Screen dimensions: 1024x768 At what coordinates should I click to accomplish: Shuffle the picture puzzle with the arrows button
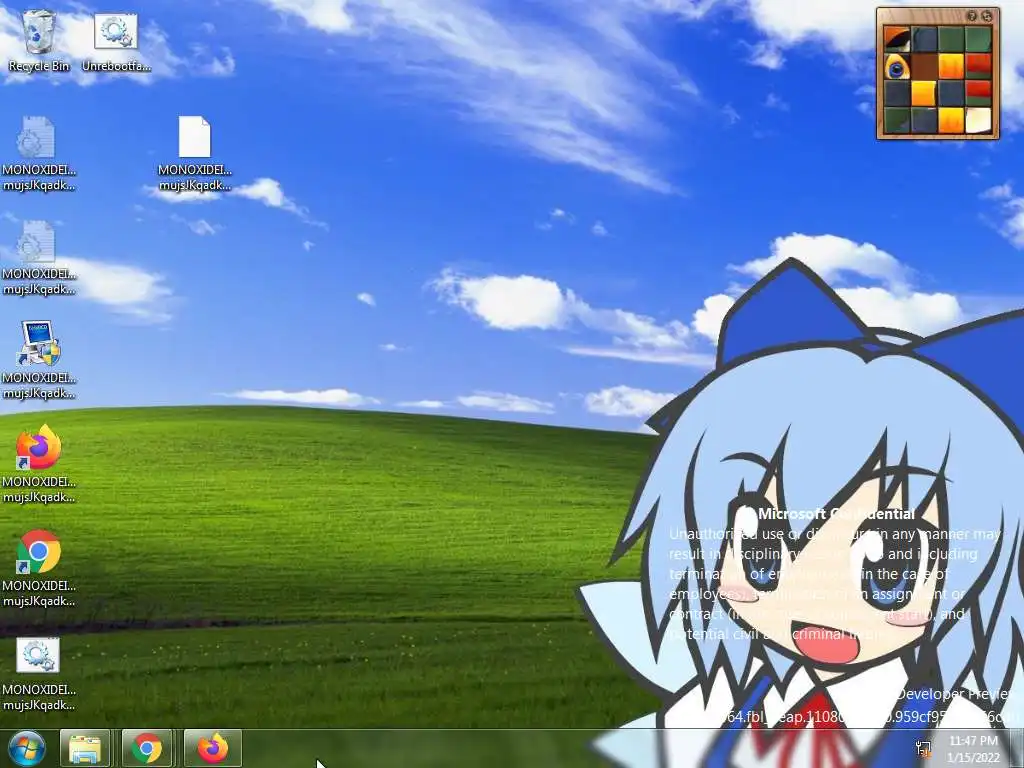[x=987, y=16]
